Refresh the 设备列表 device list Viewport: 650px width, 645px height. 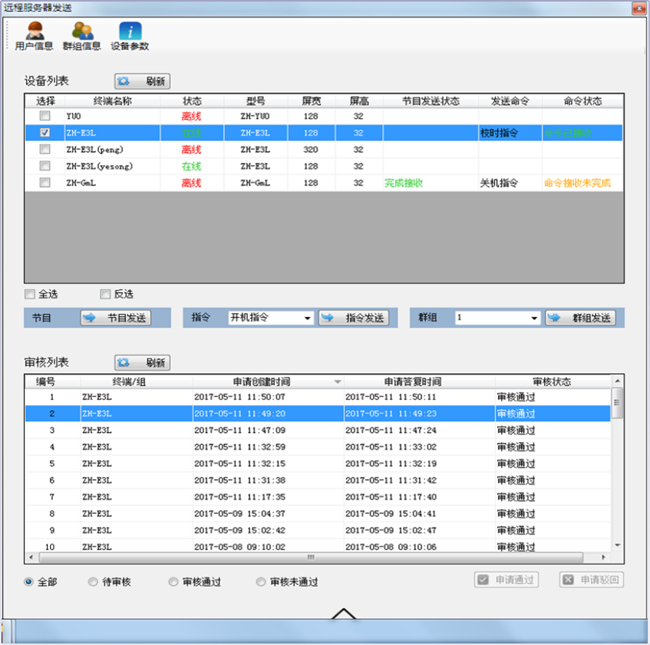tap(142, 81)
